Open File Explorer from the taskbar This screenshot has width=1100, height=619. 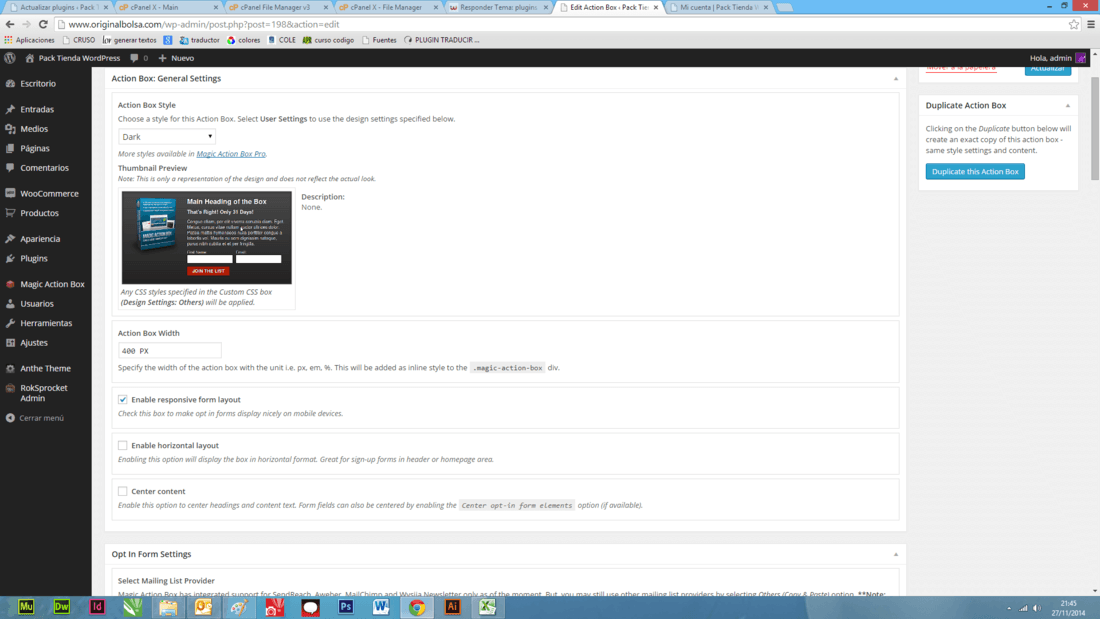click(168, 606)
